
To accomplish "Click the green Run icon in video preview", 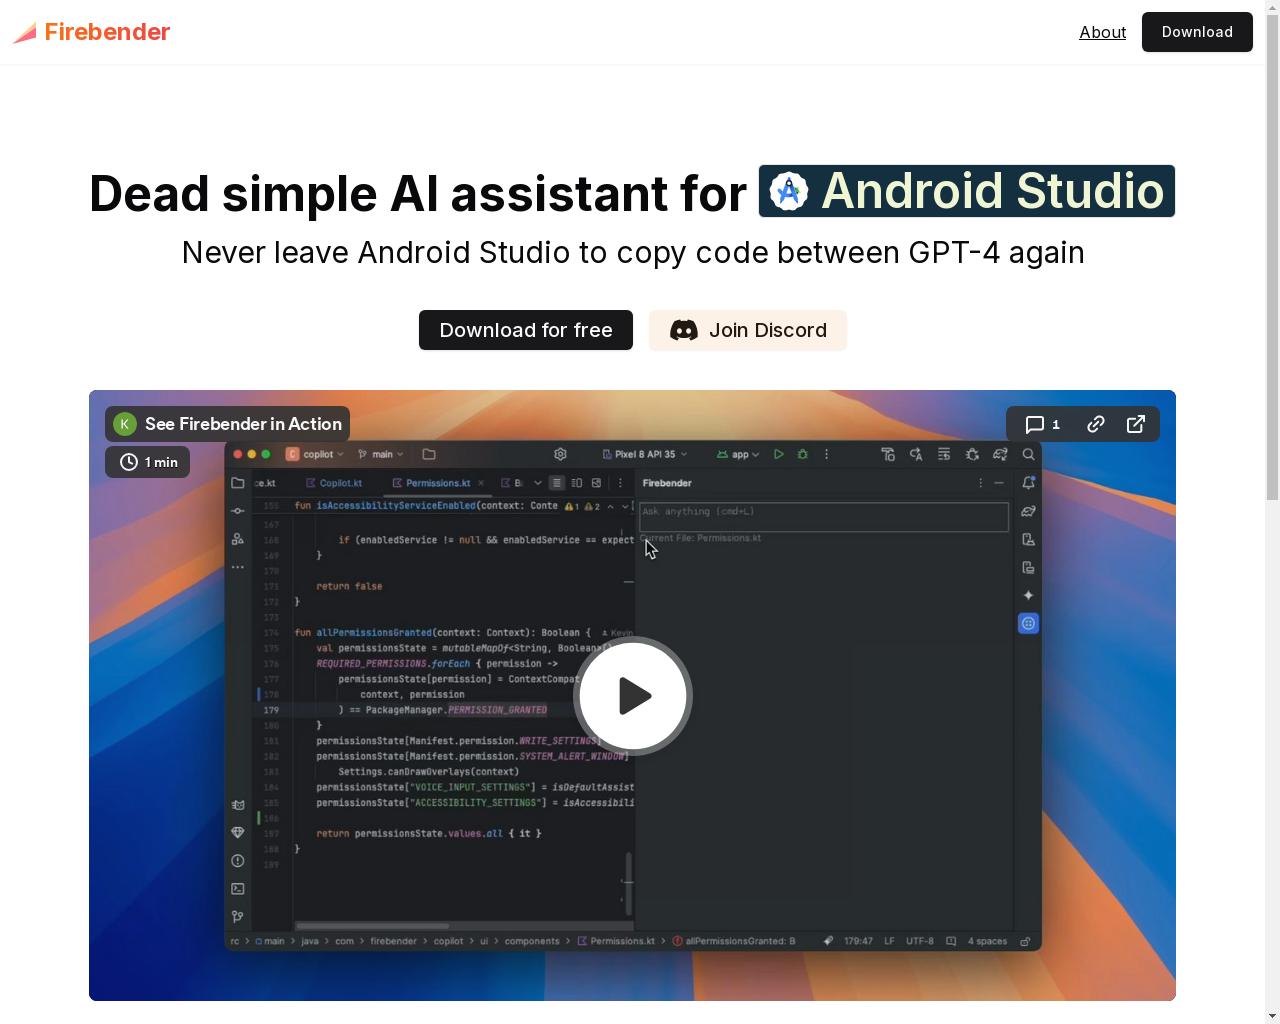I will click(x=779, y=454).
